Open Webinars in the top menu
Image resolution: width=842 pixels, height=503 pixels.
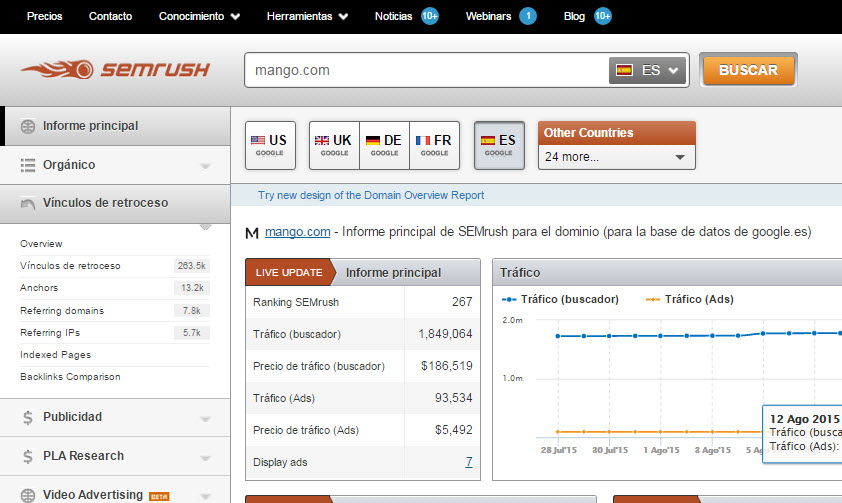pos(488,16)
